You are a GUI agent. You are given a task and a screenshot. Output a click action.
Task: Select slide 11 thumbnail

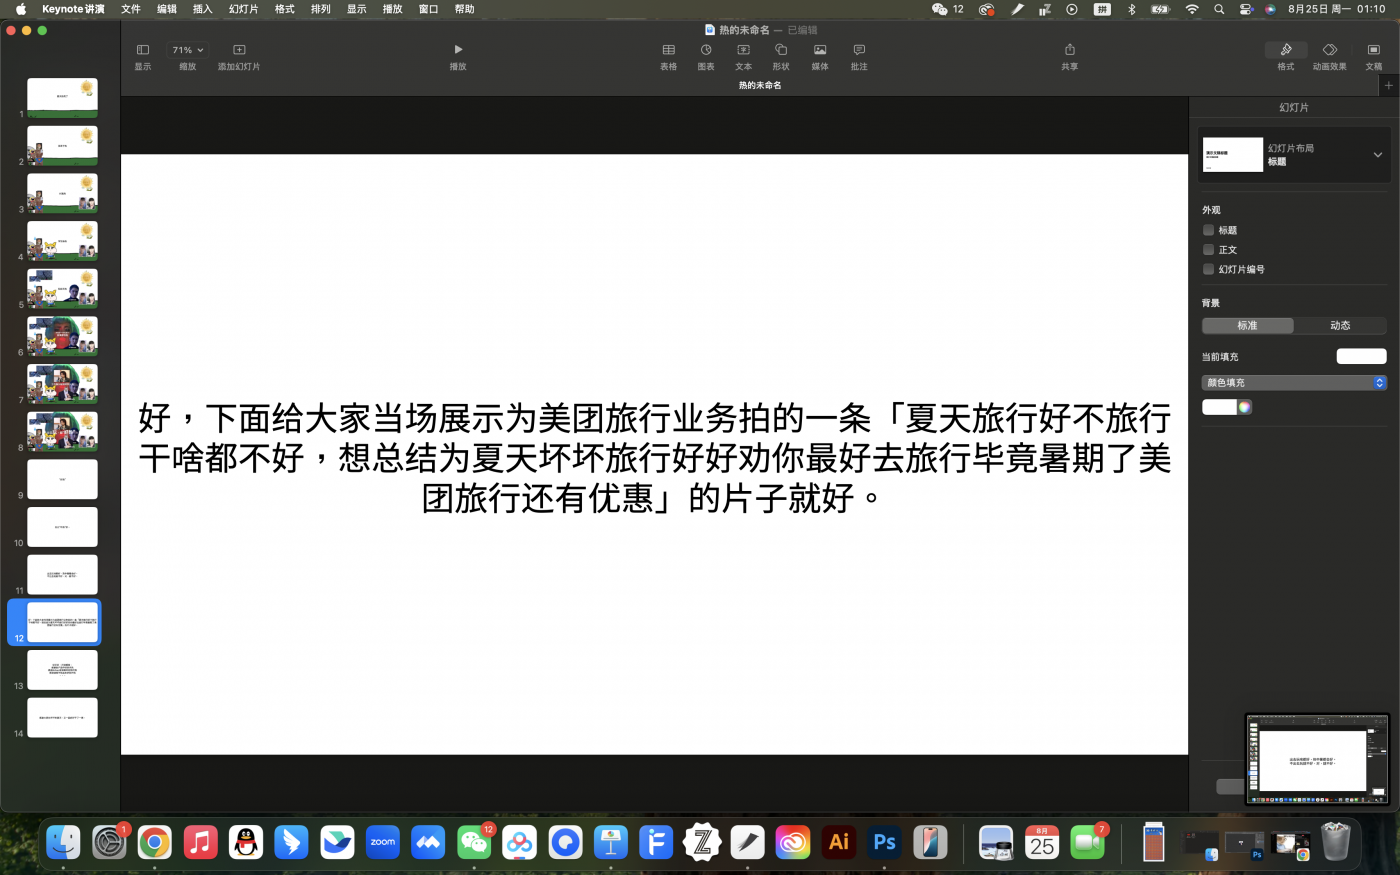point(62,575)
